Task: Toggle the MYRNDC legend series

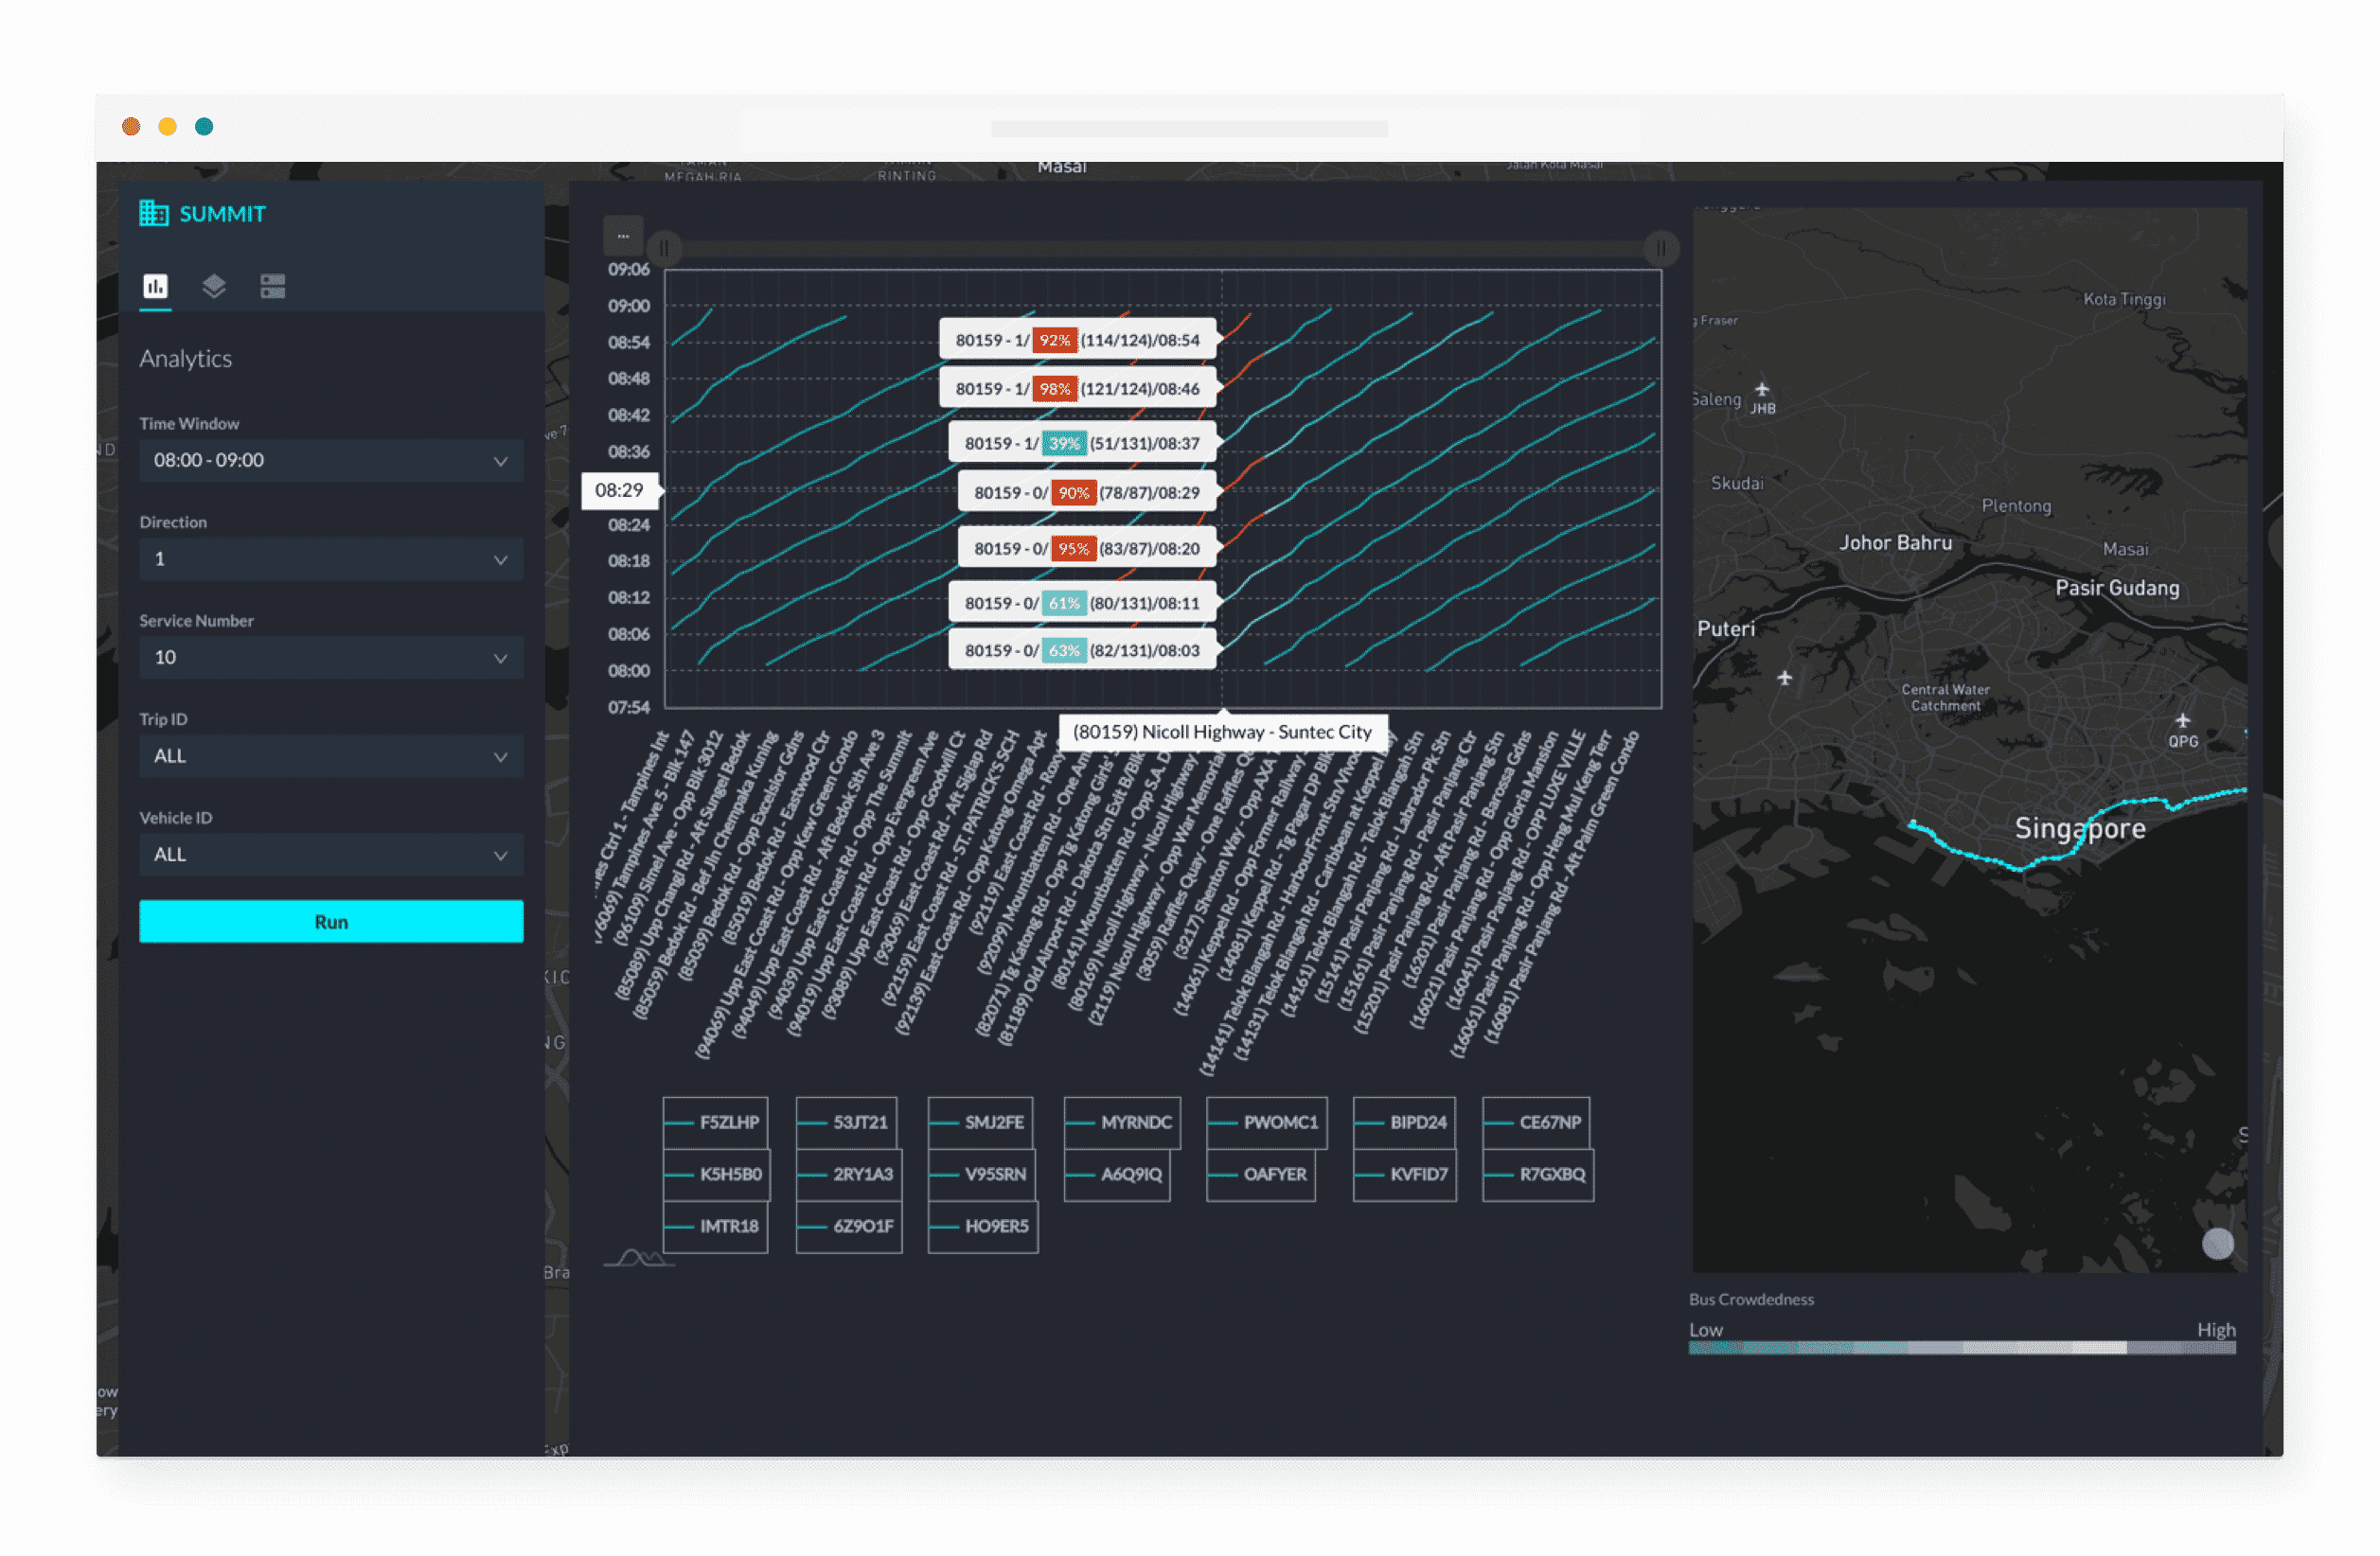Action: 1122,1122
